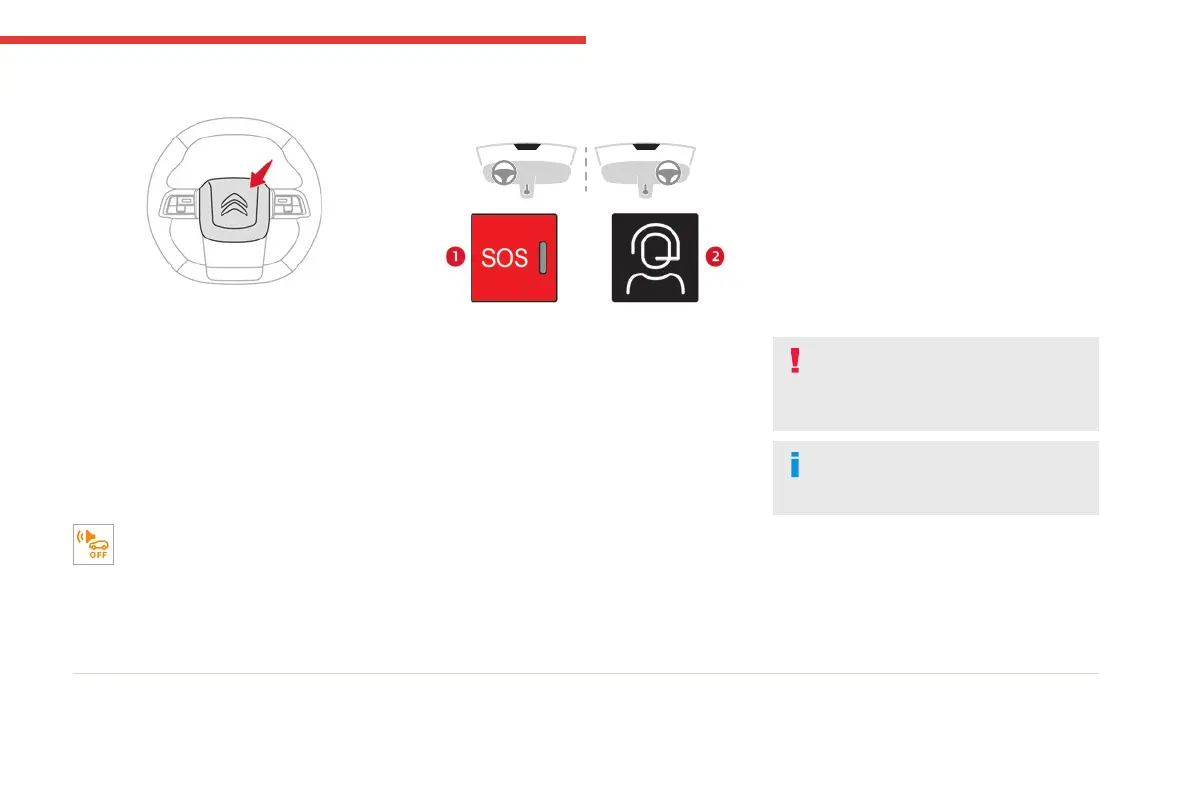Click the red header bar at top
Viewport: 1191px width, 794px height.
point(293,40)
